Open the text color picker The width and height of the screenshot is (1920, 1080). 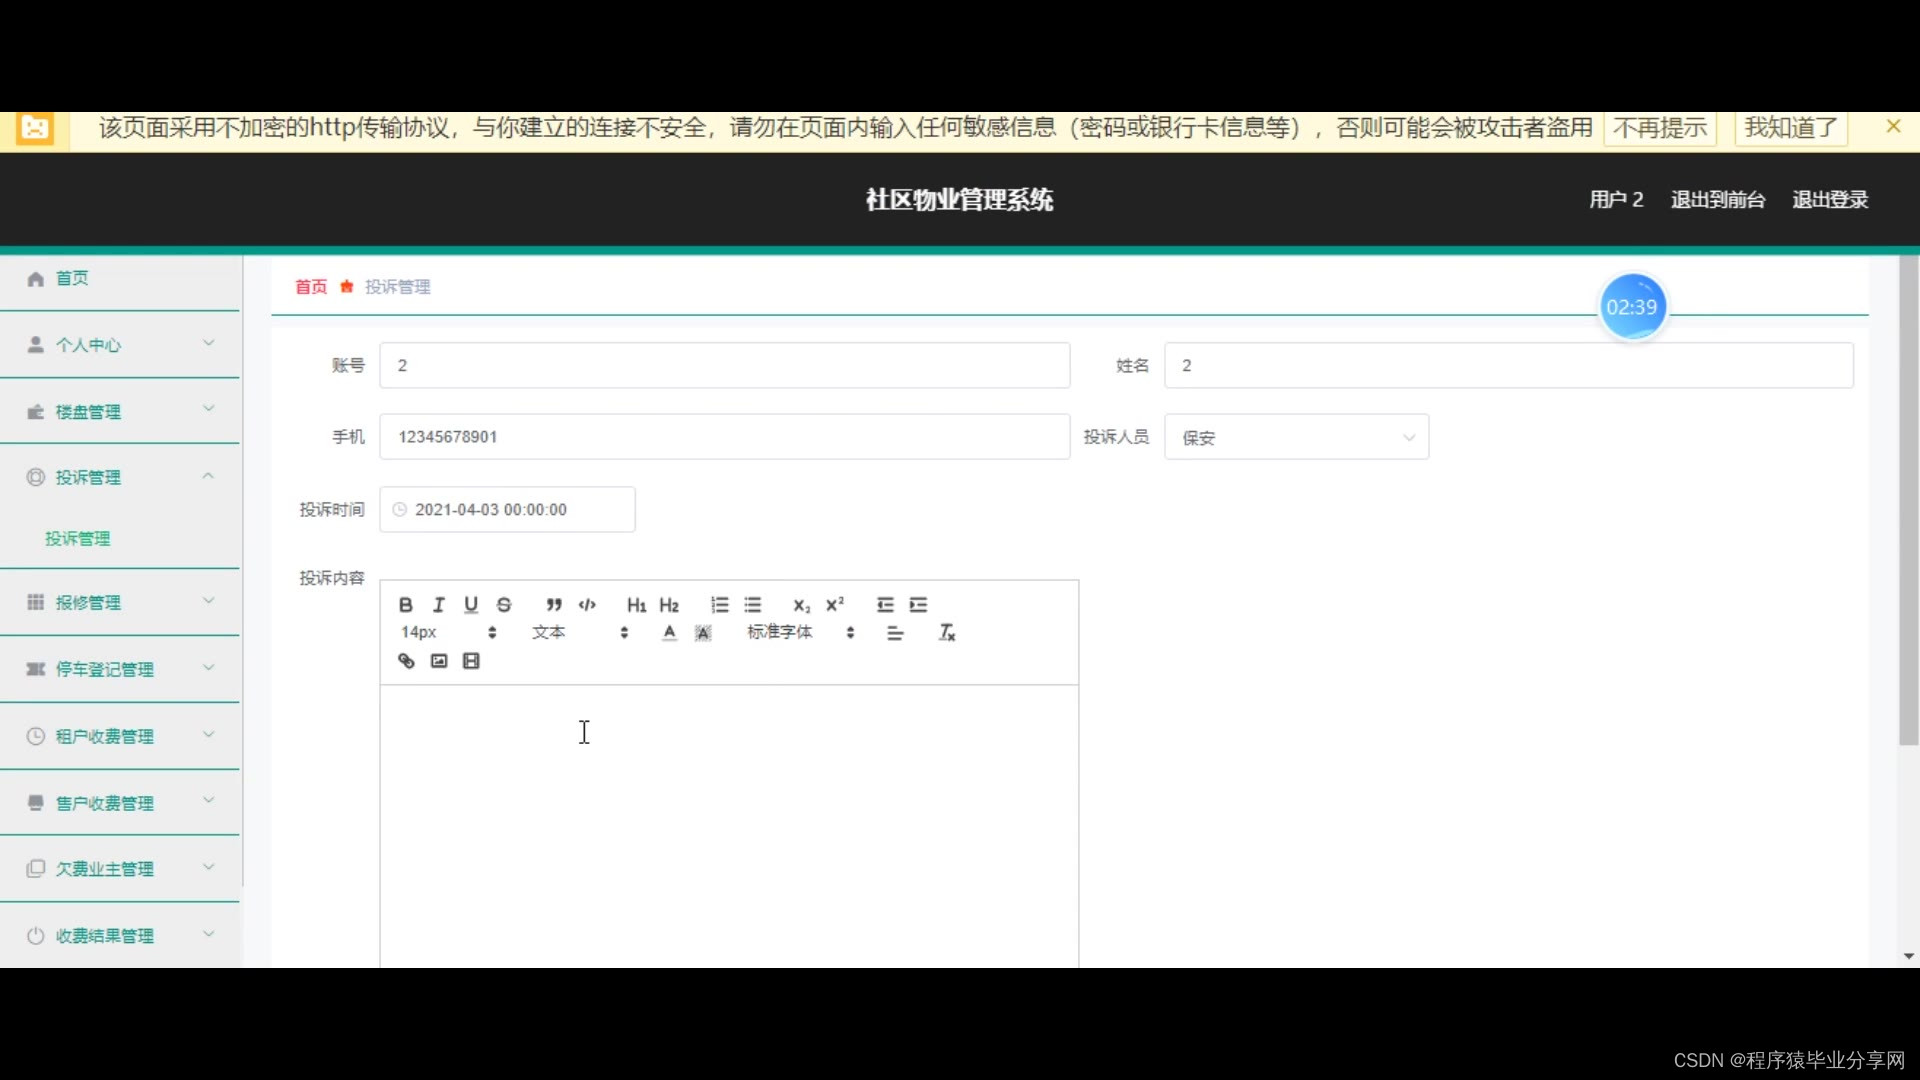670,633
